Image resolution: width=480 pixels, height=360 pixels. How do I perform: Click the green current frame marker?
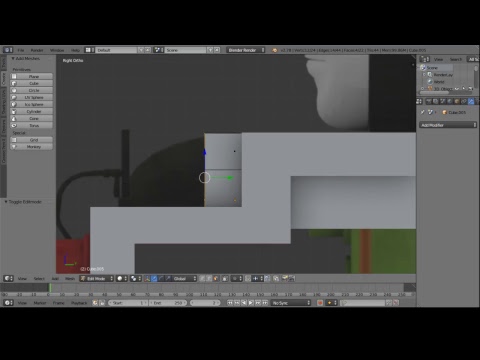coord(50,288)
